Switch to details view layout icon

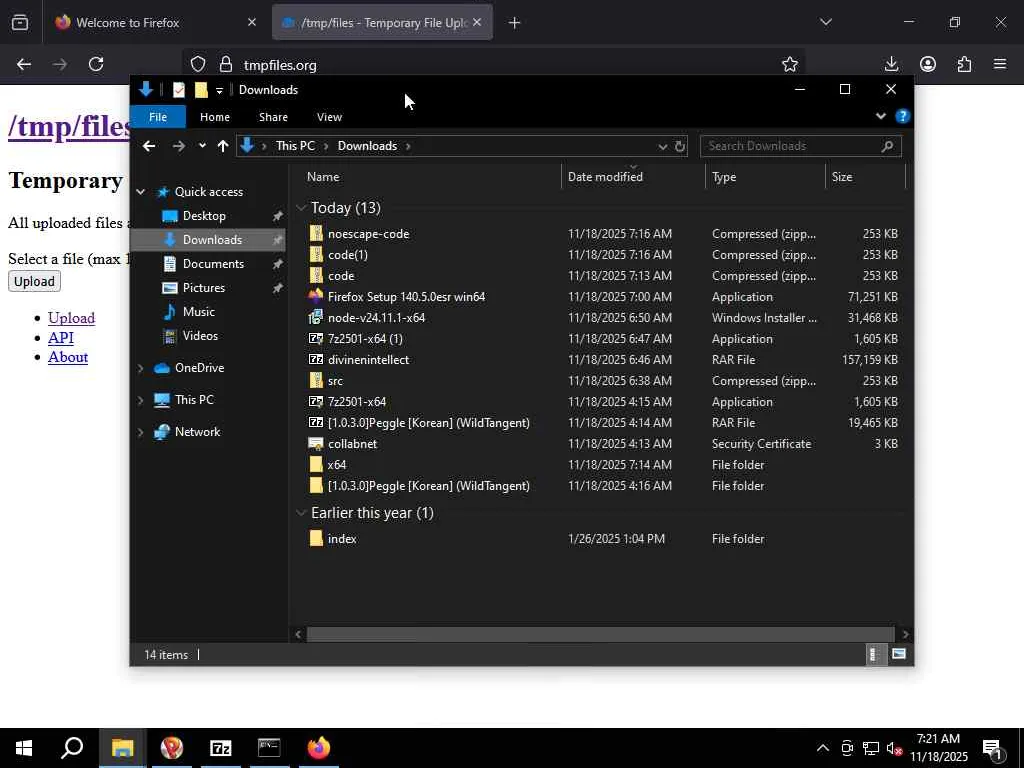click(x=874, y=654)
